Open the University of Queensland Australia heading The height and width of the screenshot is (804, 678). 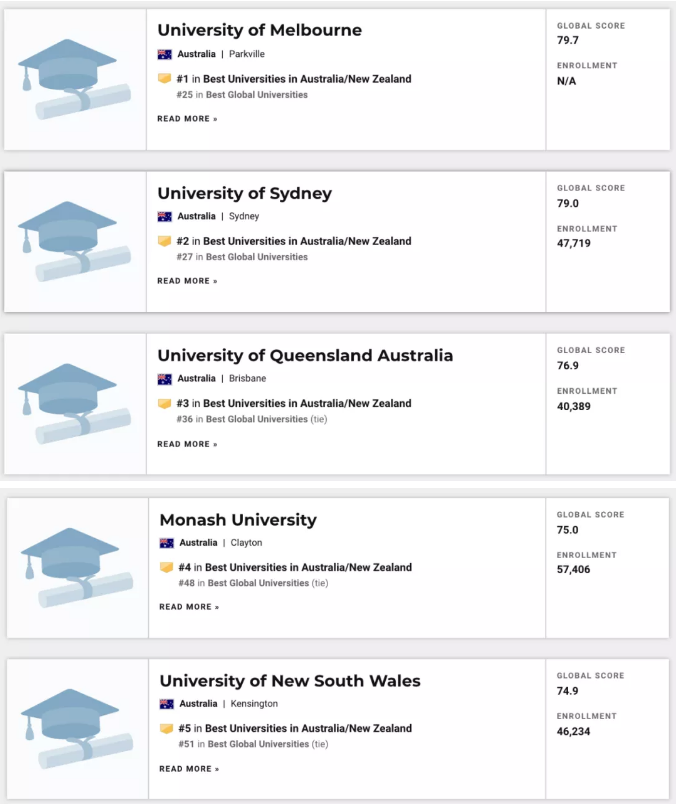pos(305,356)
